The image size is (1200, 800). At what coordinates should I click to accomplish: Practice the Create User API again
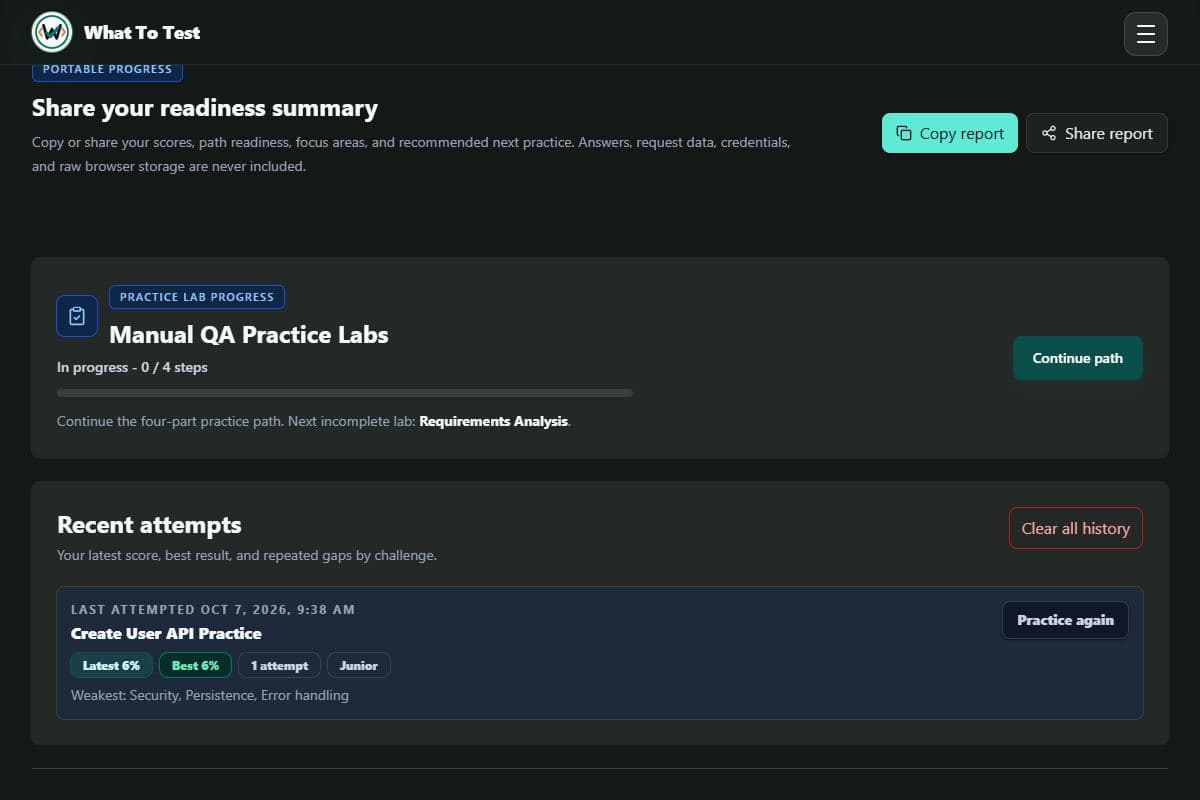click(1065, 620)
